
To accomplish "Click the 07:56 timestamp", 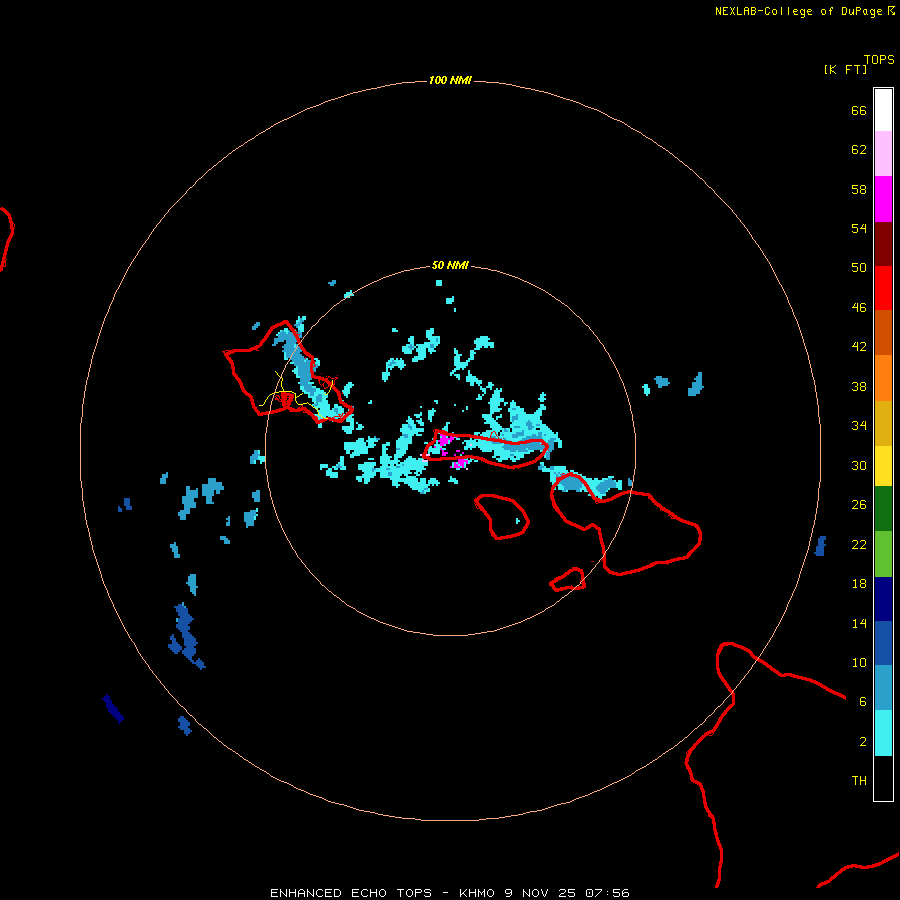I will pyautogui.click(x=607, y=893).
